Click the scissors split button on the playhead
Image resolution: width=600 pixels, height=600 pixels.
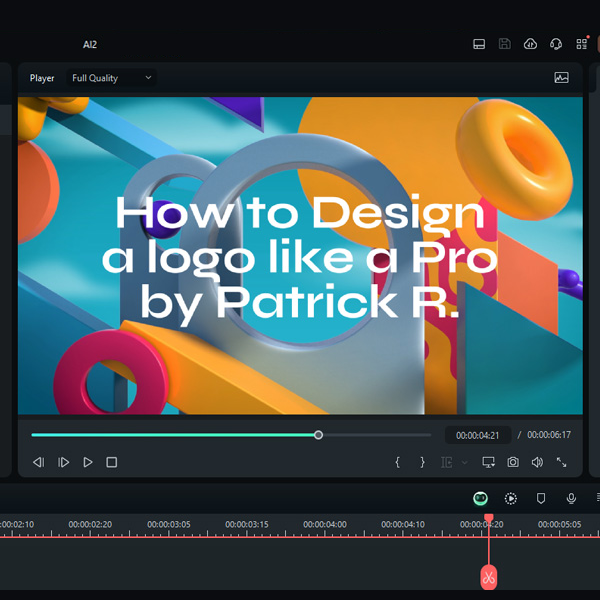pos(488,577)
